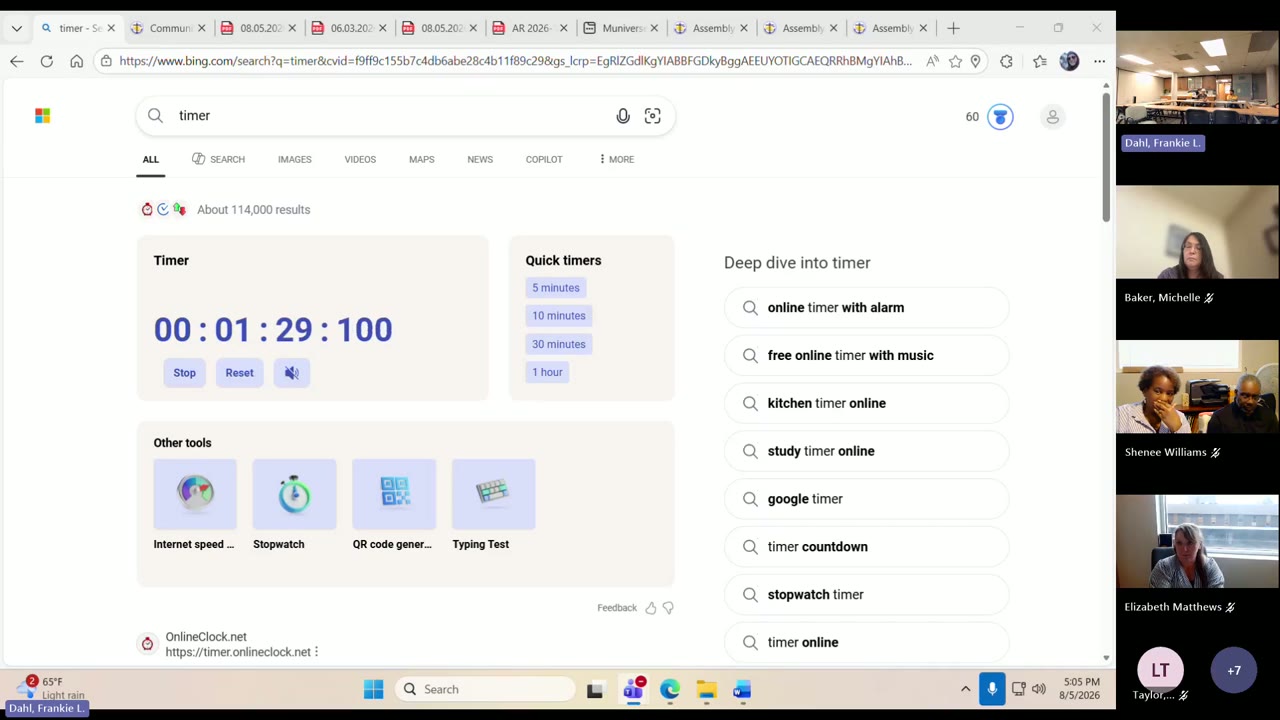Go to browser home page icon
This screenshot has width=1280, height=720.
pyautogui.click(x=77, y=61)
